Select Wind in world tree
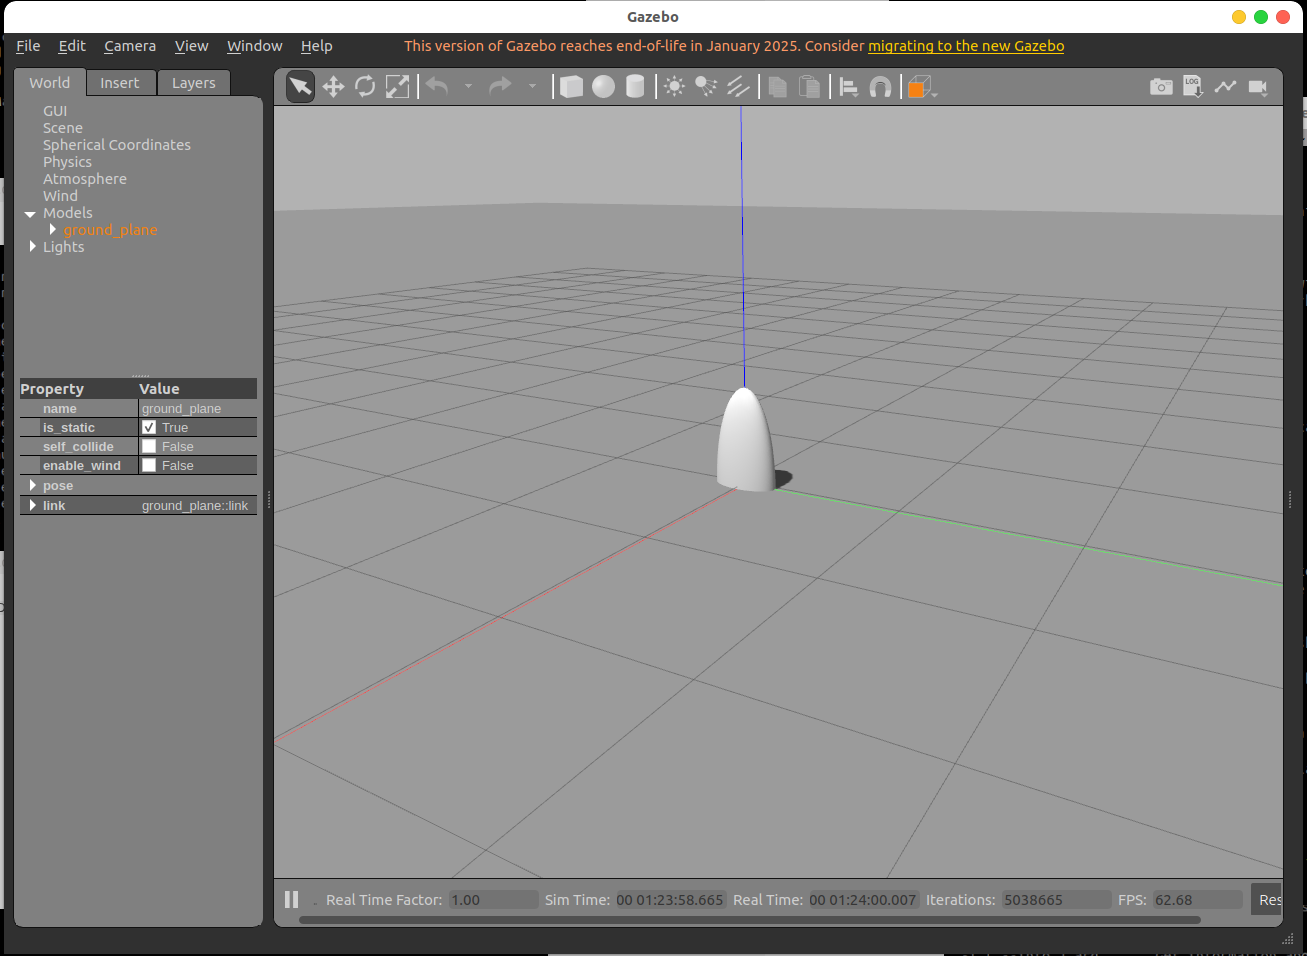Image resolution: width=1307 pixels, height=956 pixels. (x=60, y=196)
